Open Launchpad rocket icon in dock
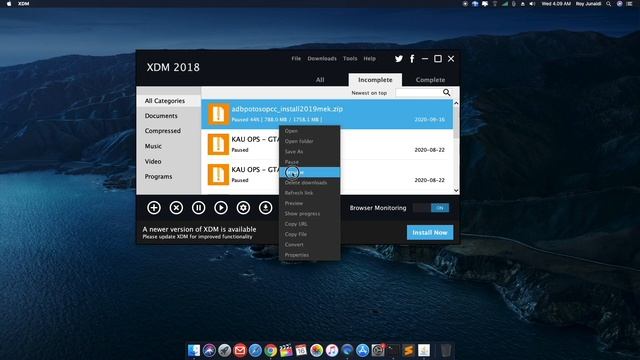Image resolution: width=640 pixels, height=360 pixels. [224, 350]
